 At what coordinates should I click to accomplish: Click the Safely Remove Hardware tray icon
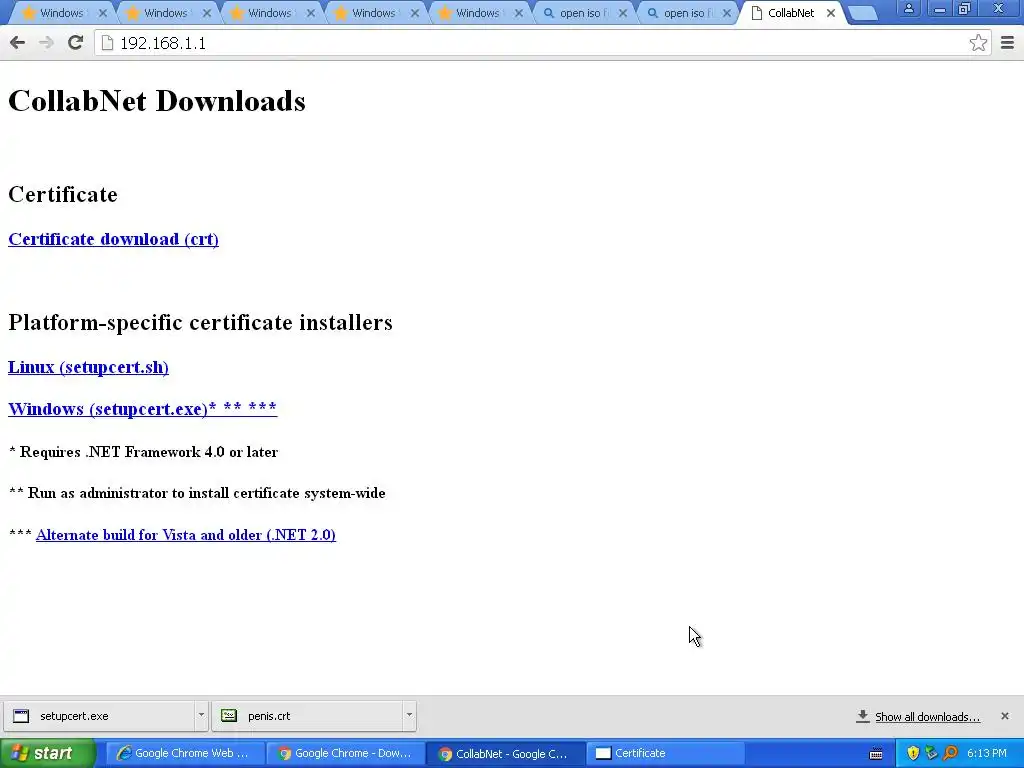pos(931,754)
